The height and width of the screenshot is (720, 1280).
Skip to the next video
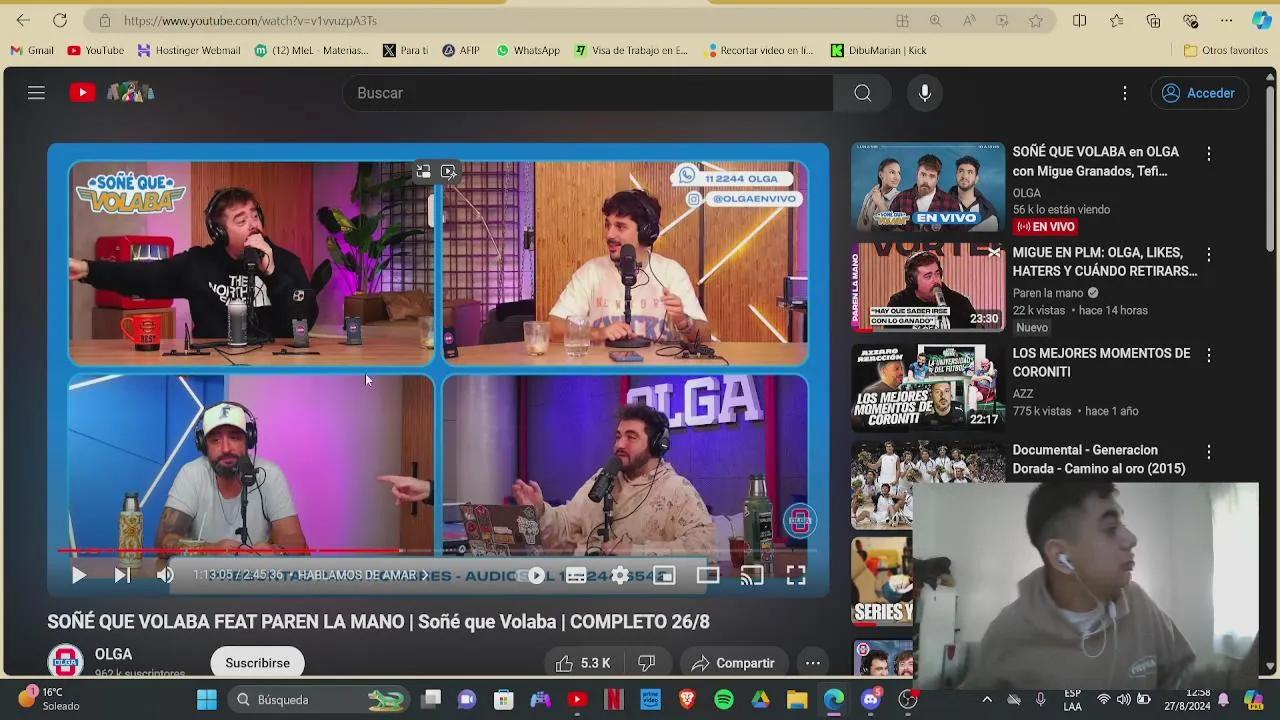122,575
